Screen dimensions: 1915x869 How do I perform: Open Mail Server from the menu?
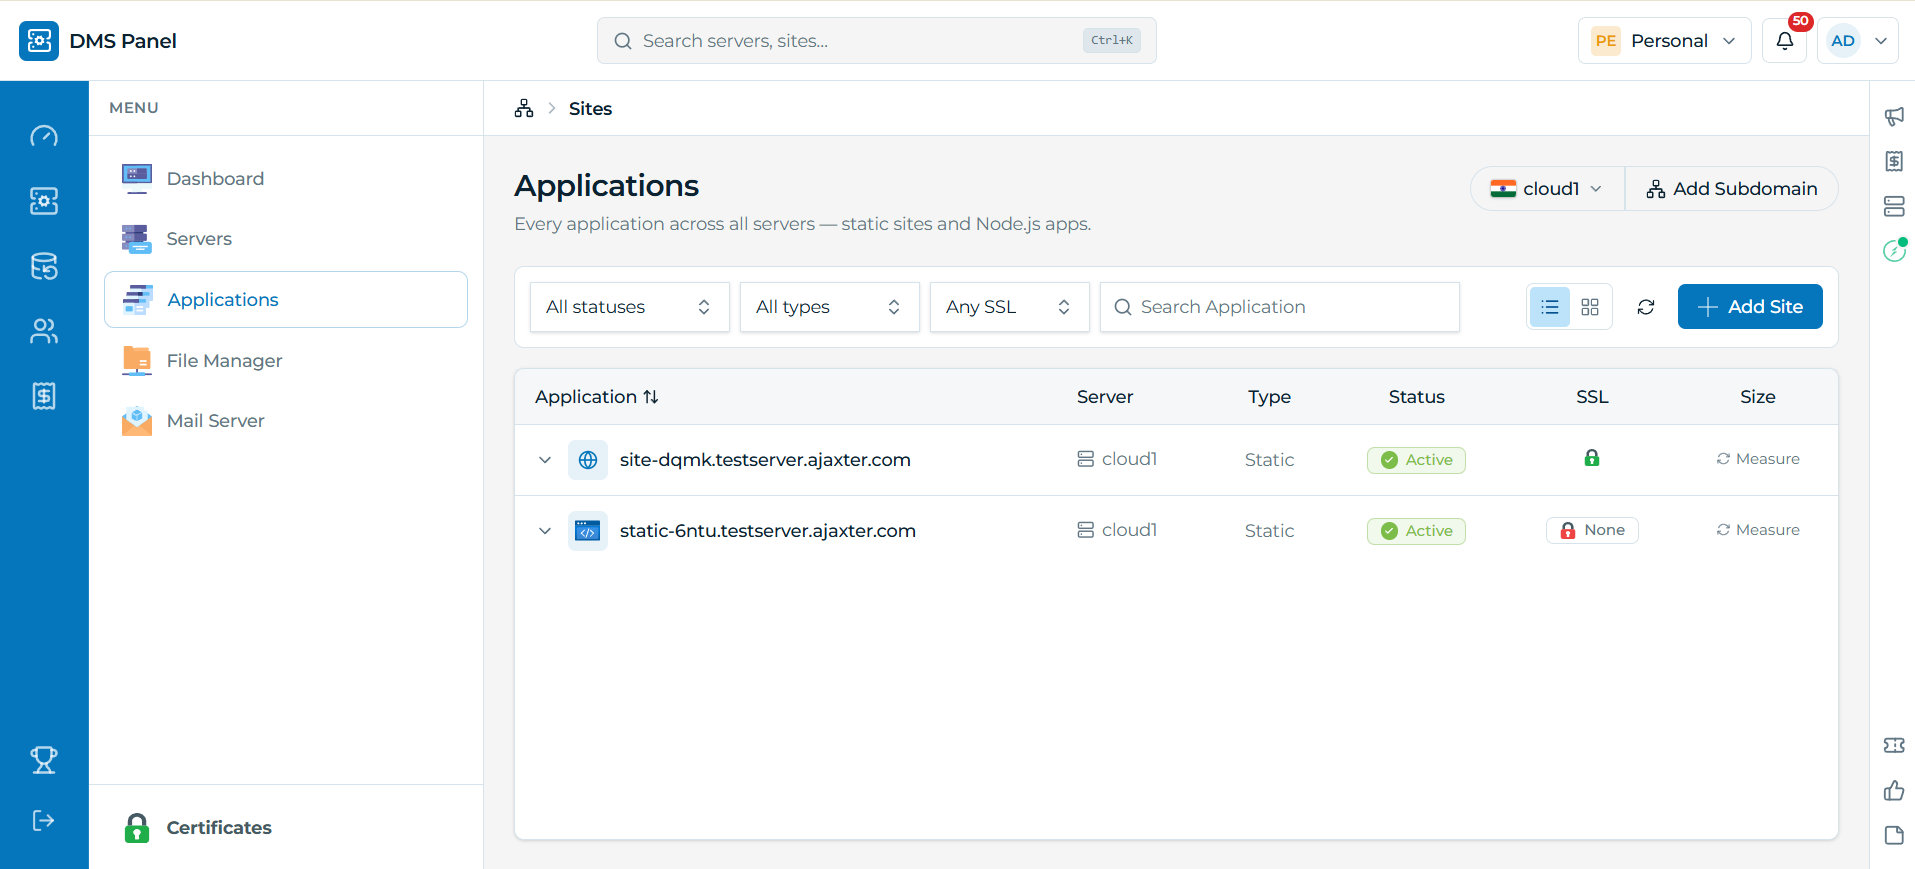pyautogui.click(x=286, y=421)
